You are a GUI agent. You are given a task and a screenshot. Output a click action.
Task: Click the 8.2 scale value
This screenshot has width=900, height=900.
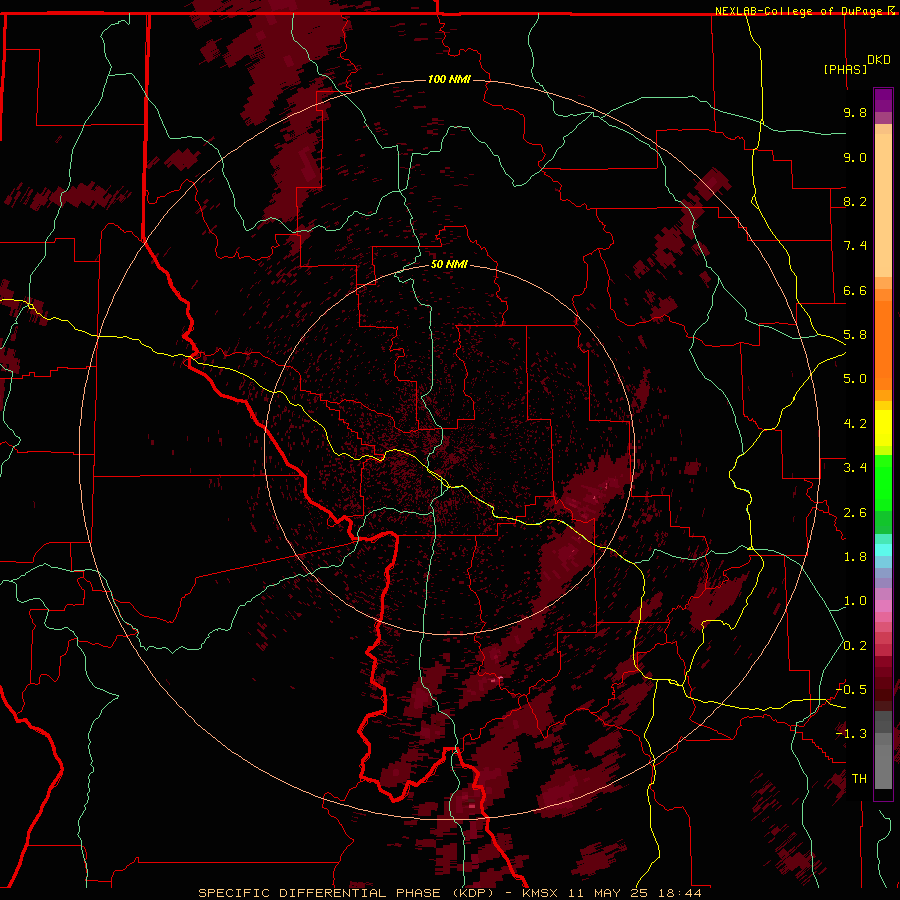tap(855, 201)
